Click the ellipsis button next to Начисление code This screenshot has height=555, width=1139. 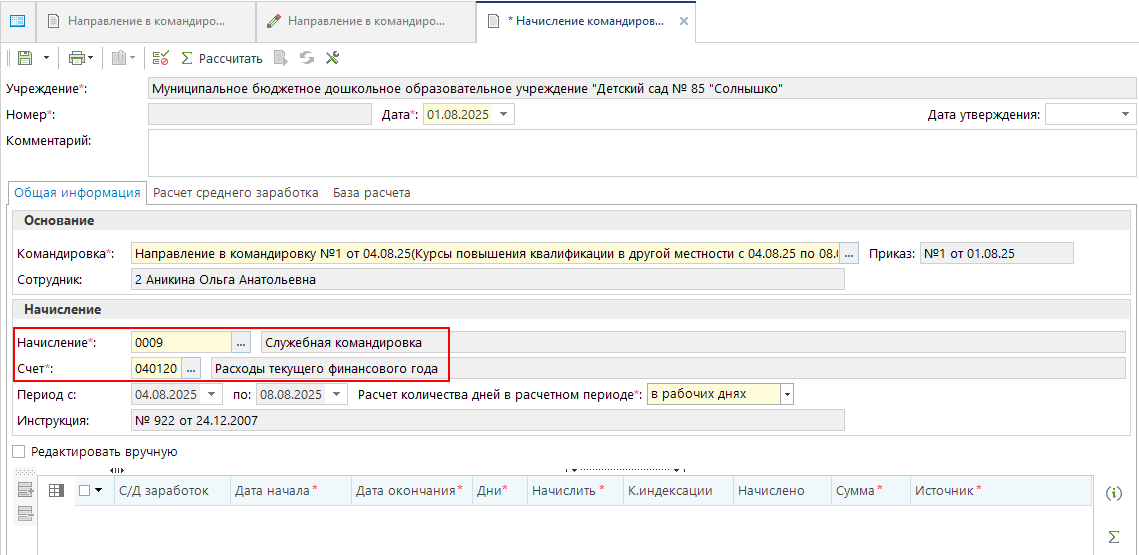pos(241,343)
